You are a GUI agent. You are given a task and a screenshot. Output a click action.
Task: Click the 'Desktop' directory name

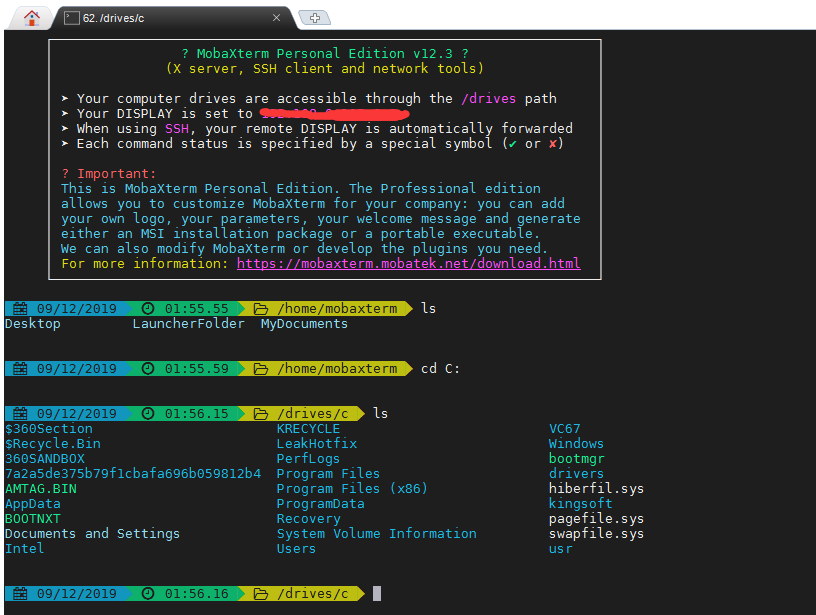(x=33, y=324)
